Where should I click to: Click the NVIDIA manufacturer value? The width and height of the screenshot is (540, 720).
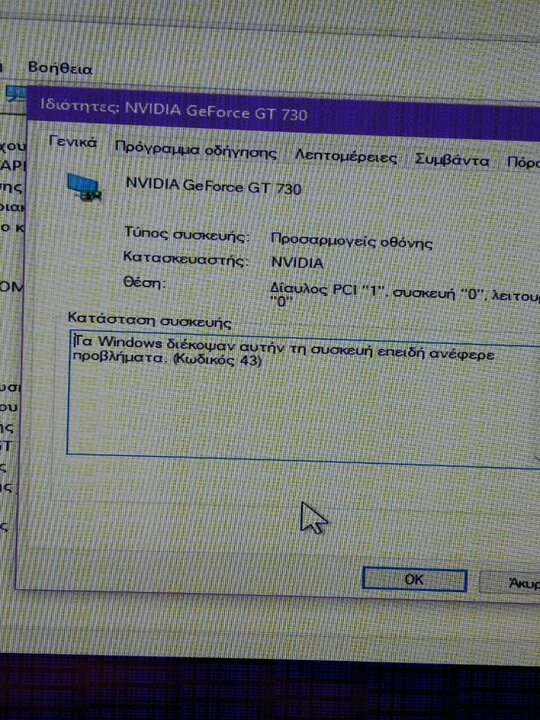tap(297, 263)
